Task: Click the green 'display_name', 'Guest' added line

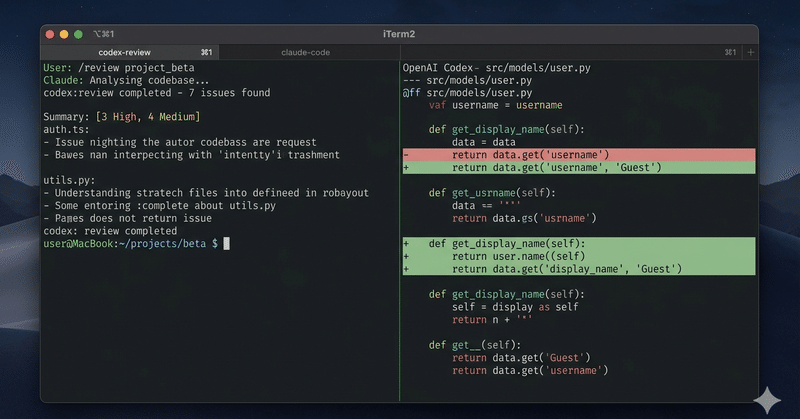Action: coord(566,268)
